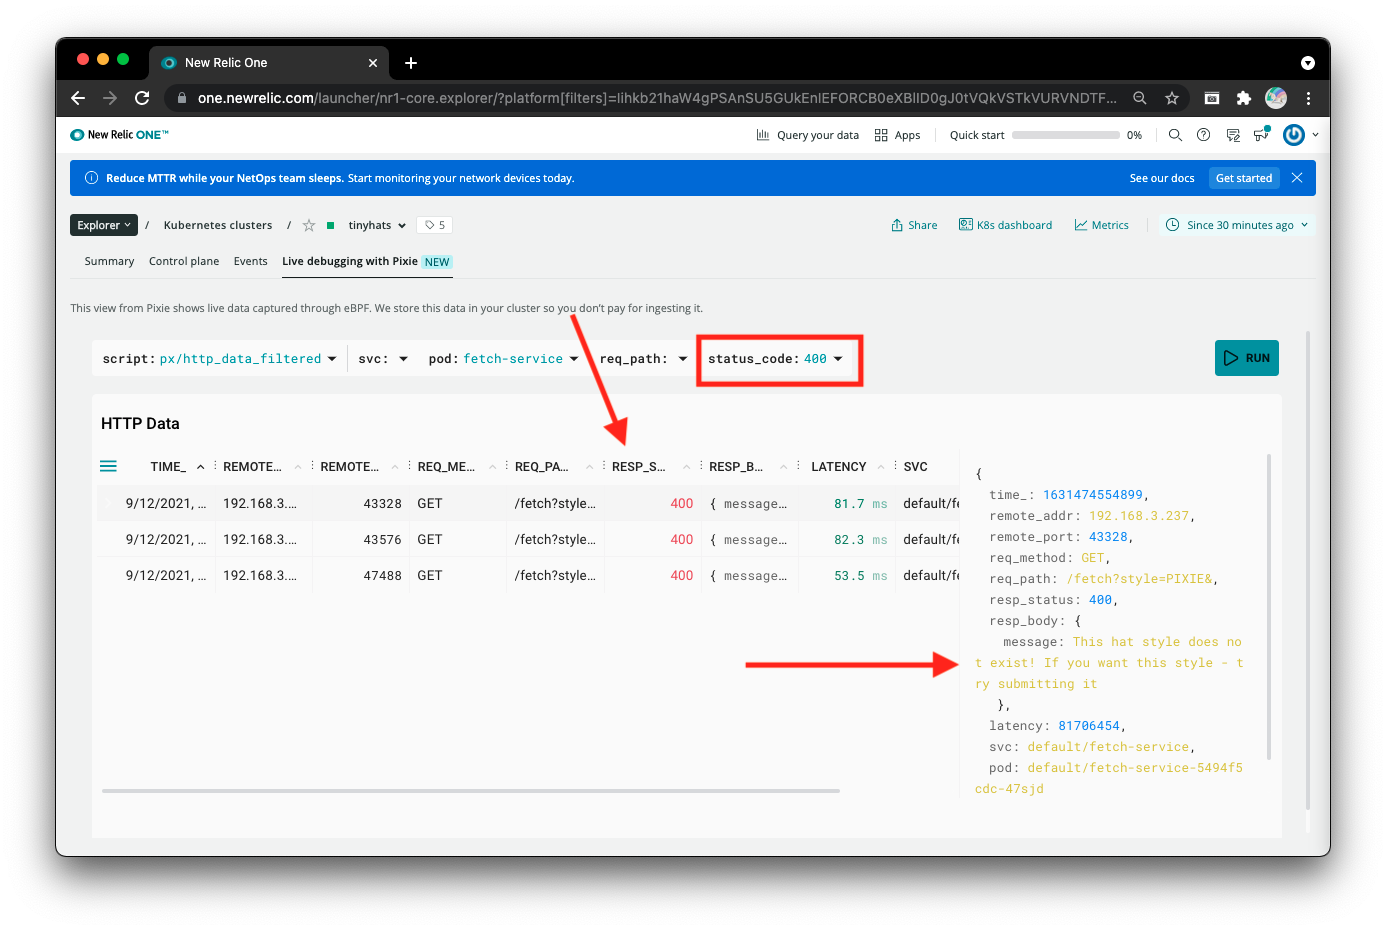The image size is (1386, 930).
Task: Reload the page in the browser
Action: [x=142, y=98]
